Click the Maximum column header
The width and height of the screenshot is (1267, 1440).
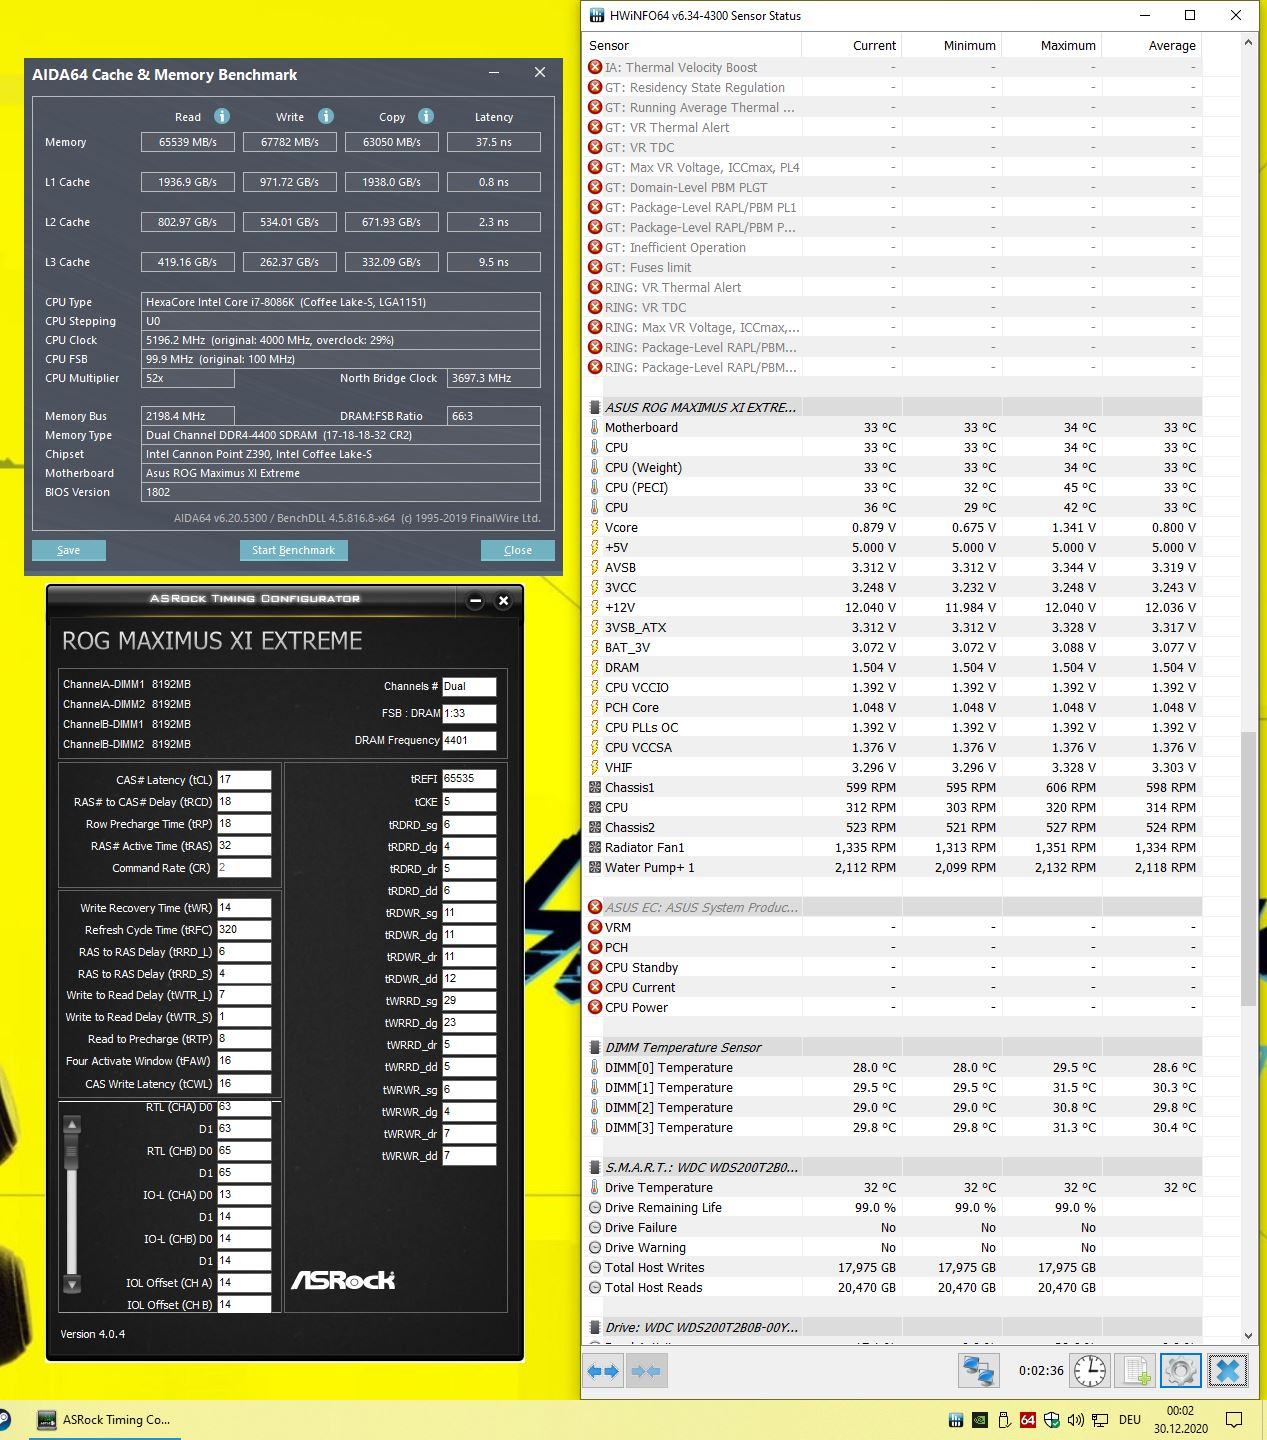tap(1052, 46)
